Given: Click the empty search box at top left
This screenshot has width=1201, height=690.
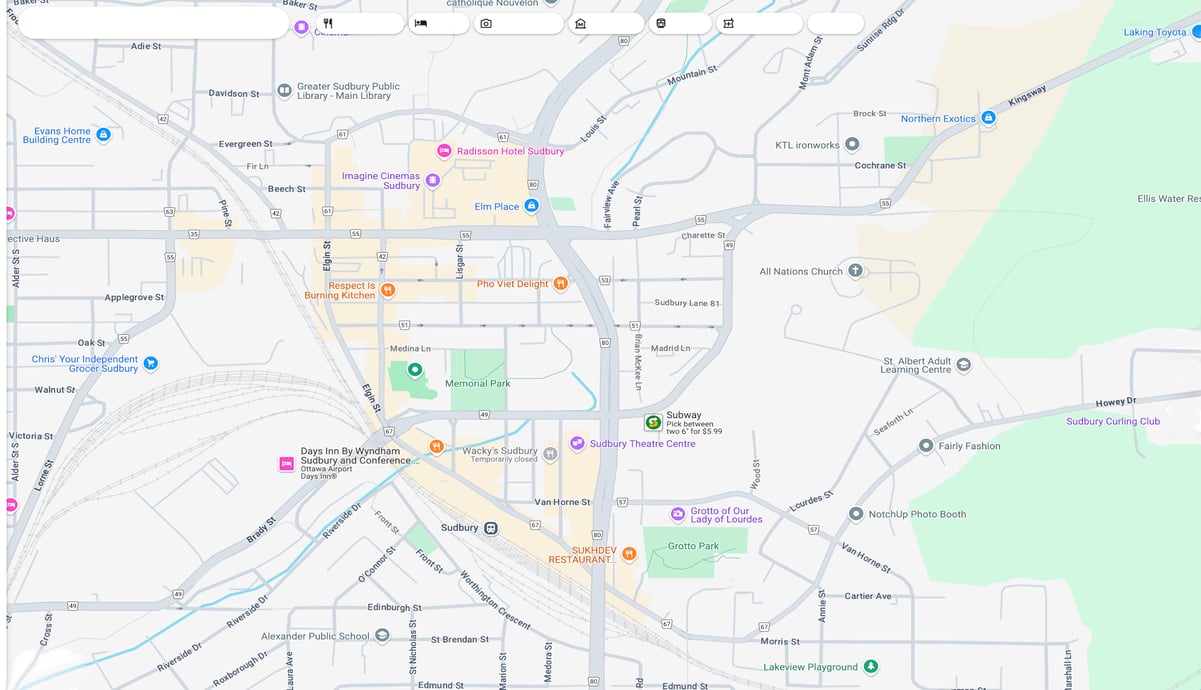Looking at the screenshot, I should 153,23.
